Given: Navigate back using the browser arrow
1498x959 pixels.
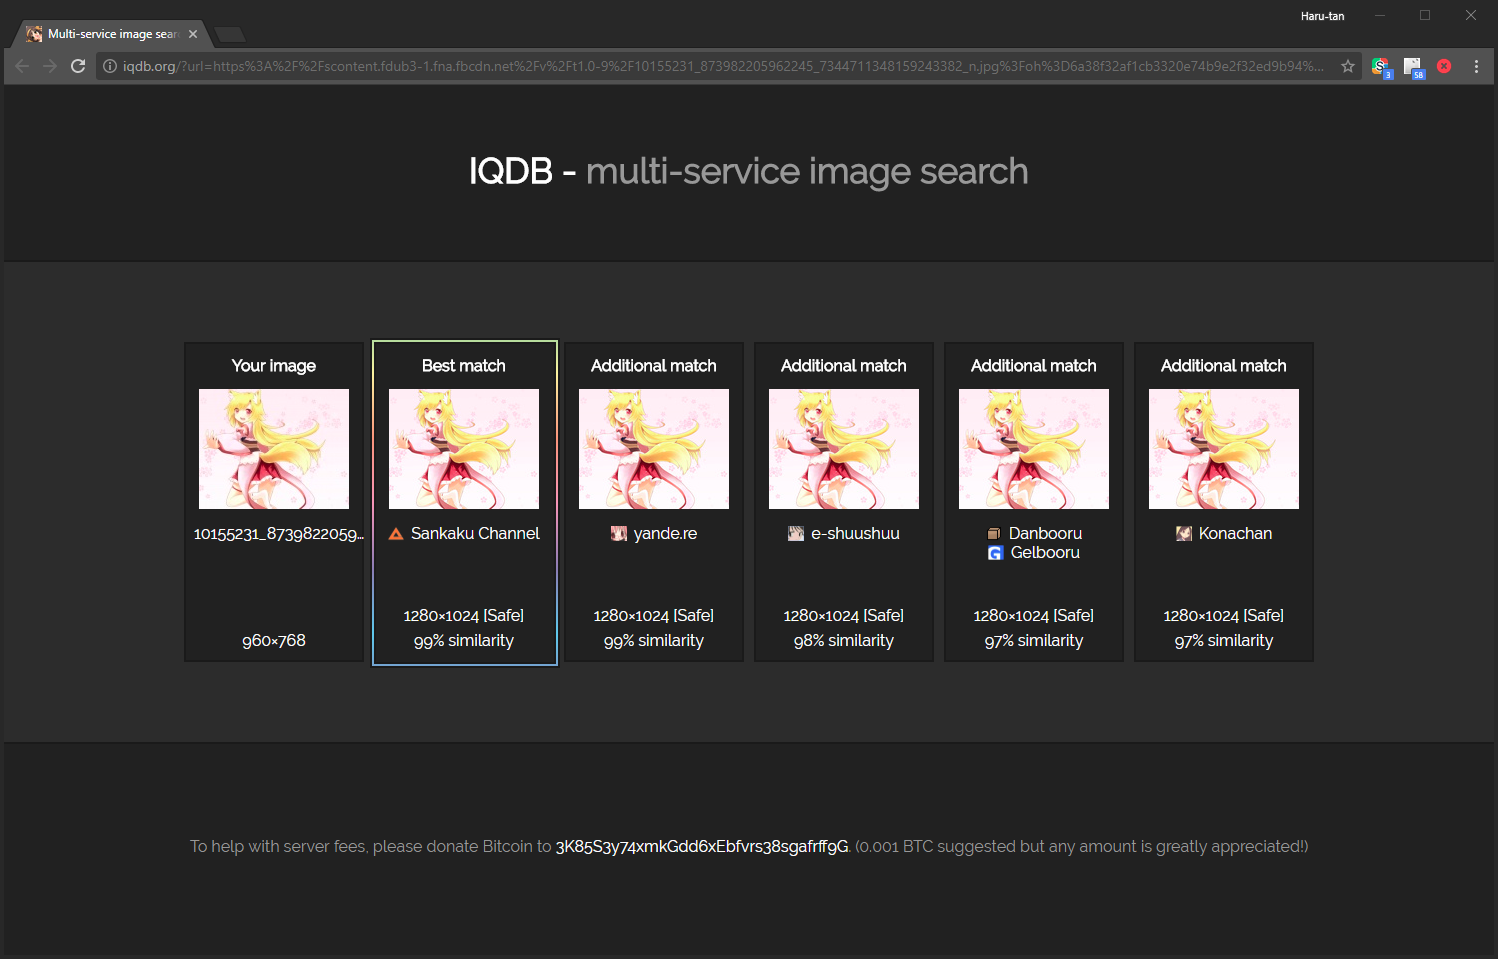Looking at the screenshot, I should [22, 66].
